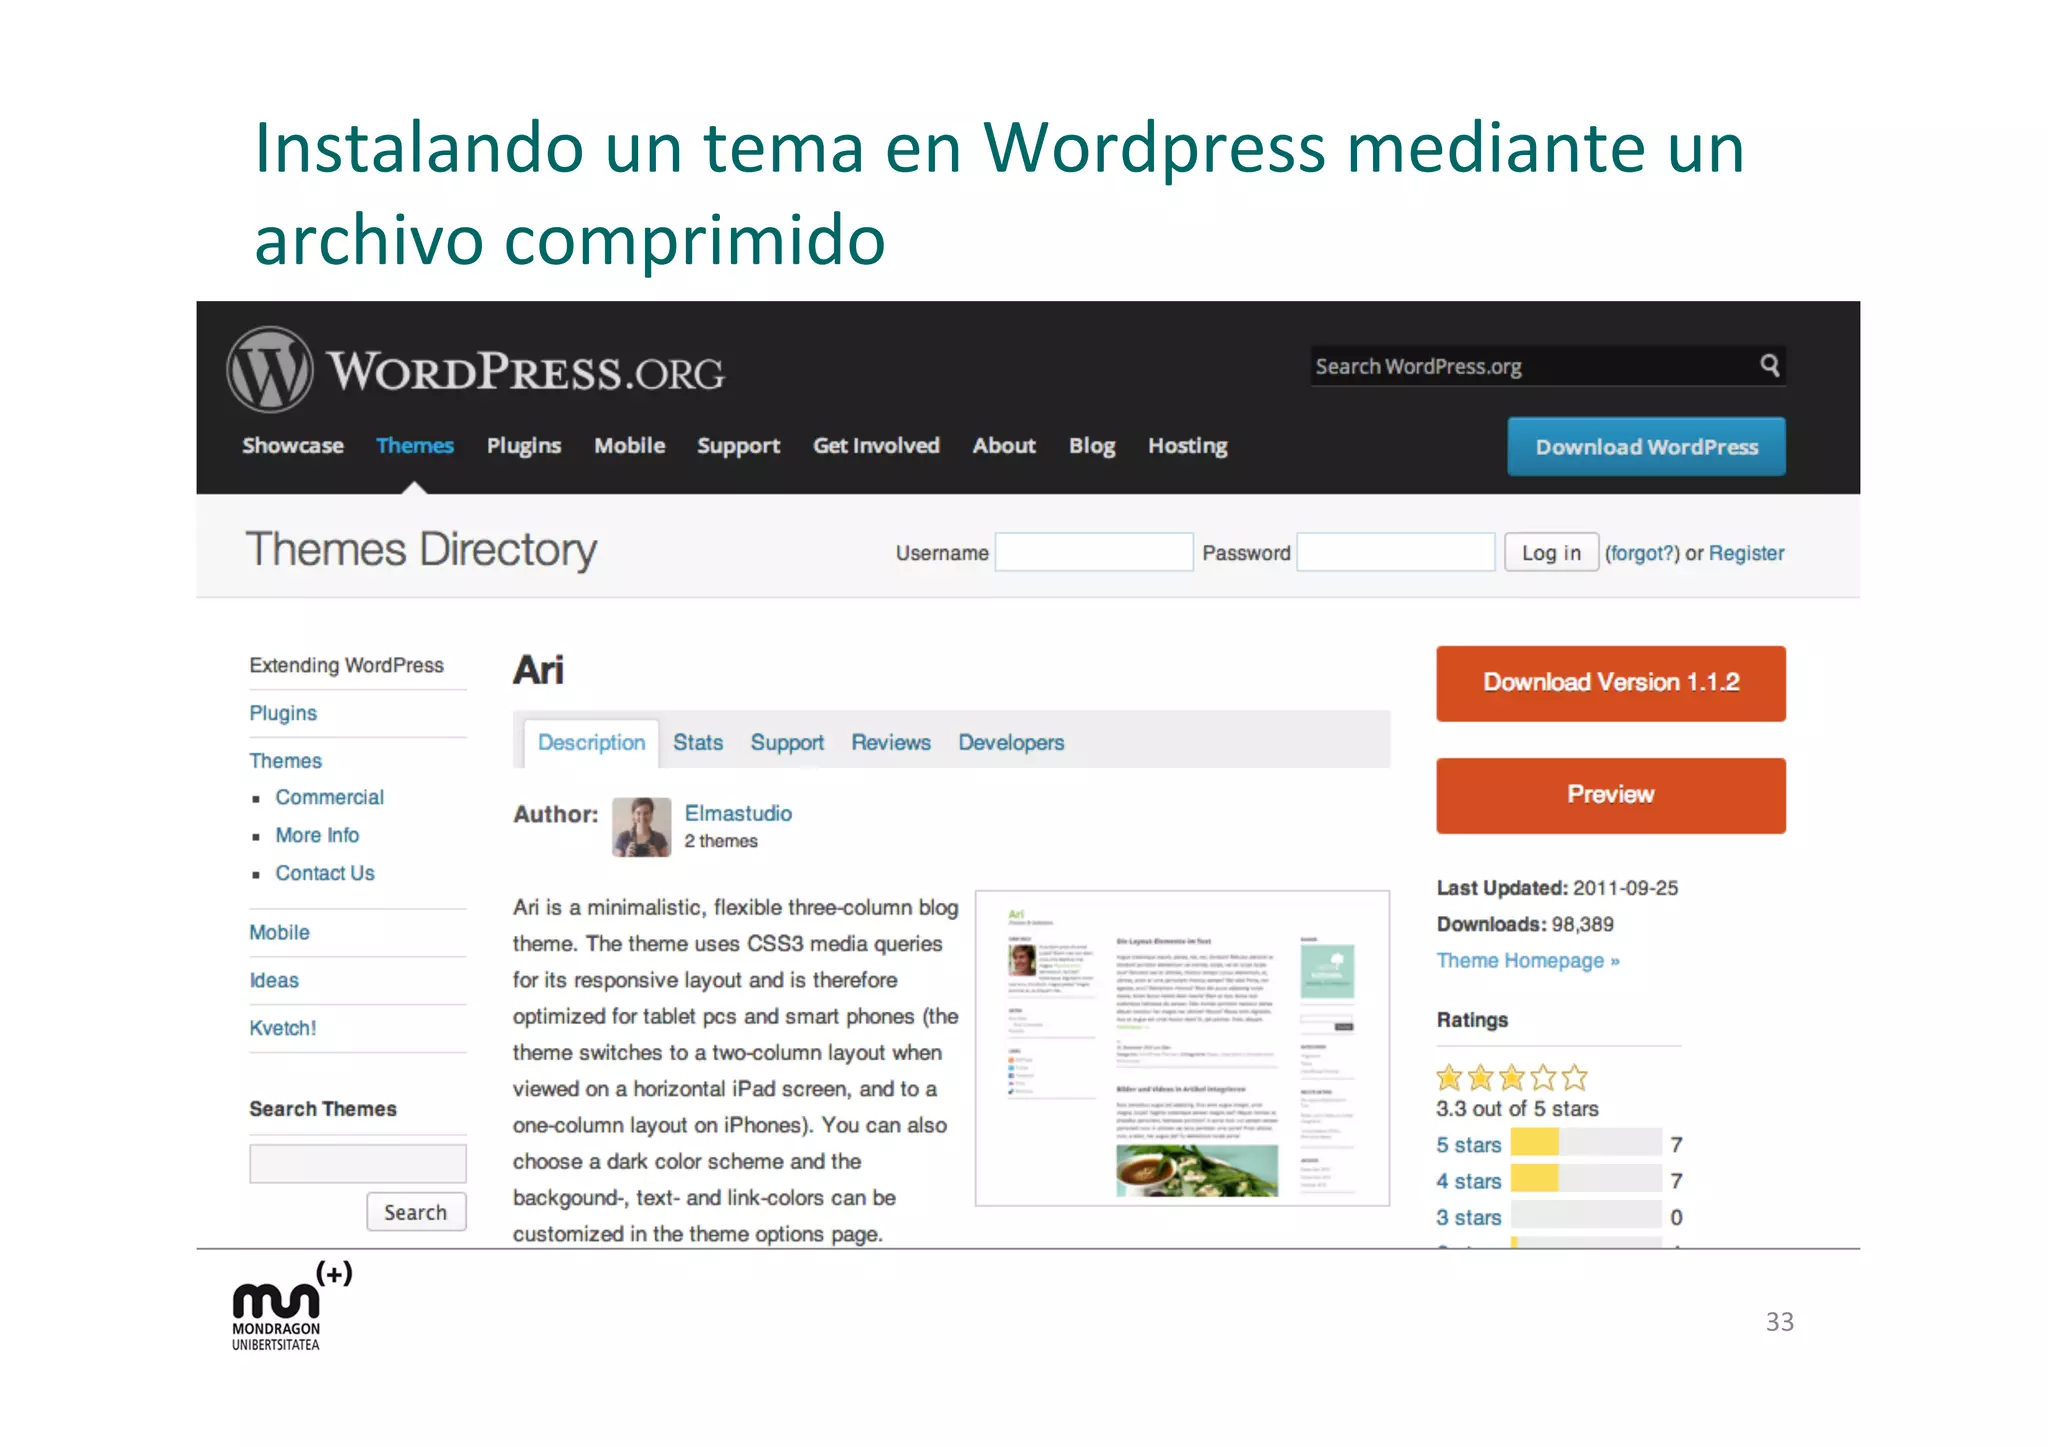Switch to the theme Support tab

pos(787,743)
